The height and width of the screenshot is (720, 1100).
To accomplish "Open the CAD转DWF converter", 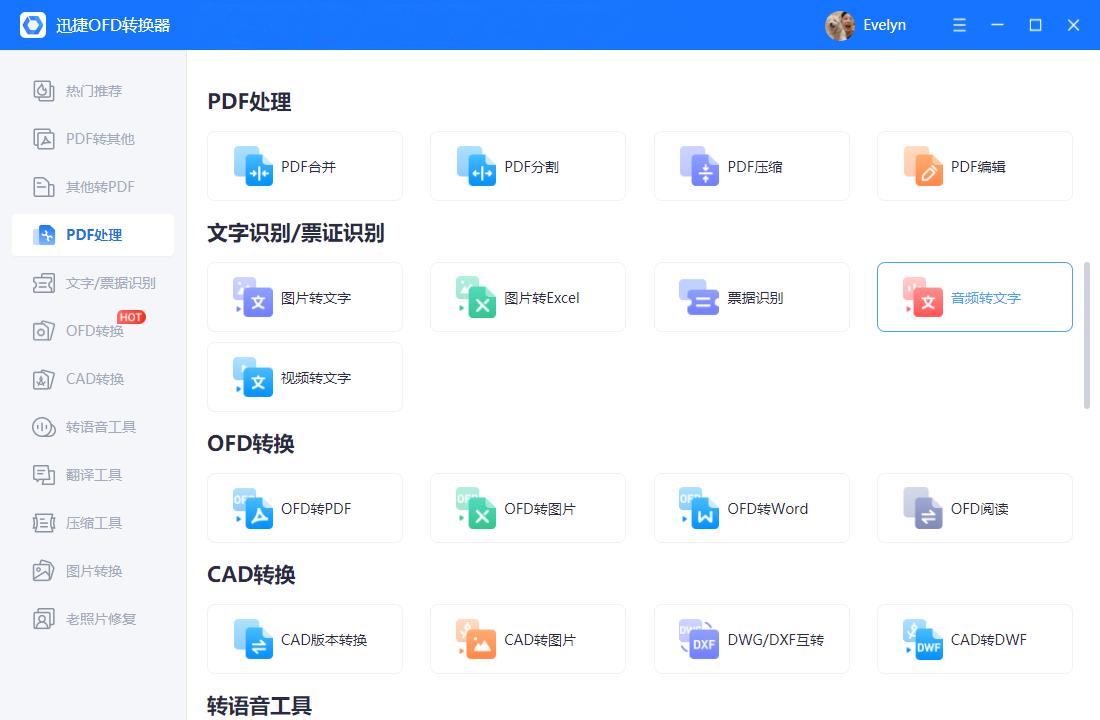I will (x=974, y=639).
